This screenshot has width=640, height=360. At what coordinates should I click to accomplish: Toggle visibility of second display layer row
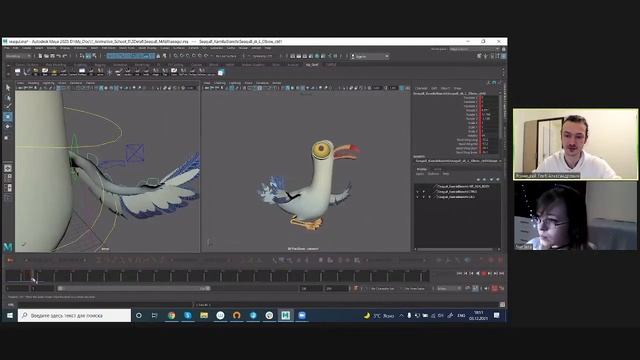click(417, 191)
